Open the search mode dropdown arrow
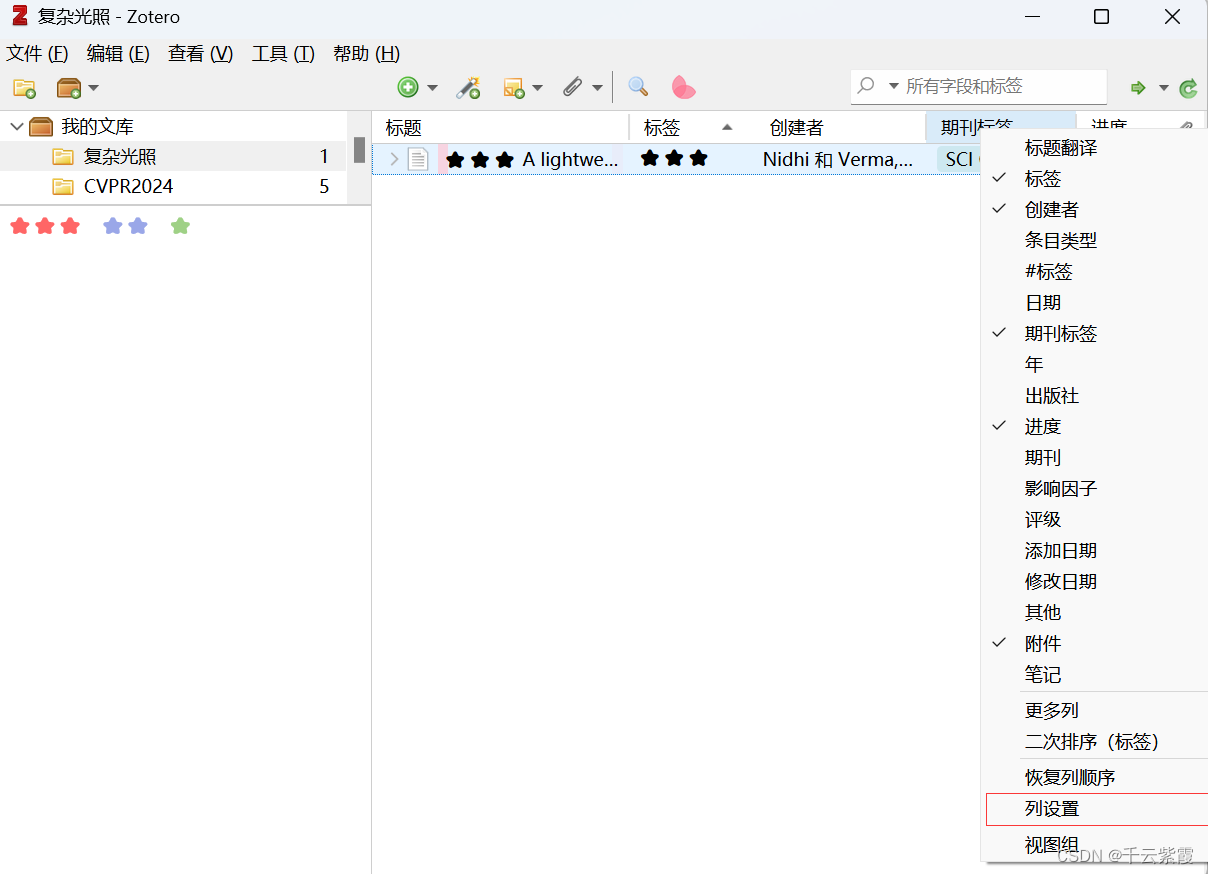1208x874 pixels. coord(894,86)
